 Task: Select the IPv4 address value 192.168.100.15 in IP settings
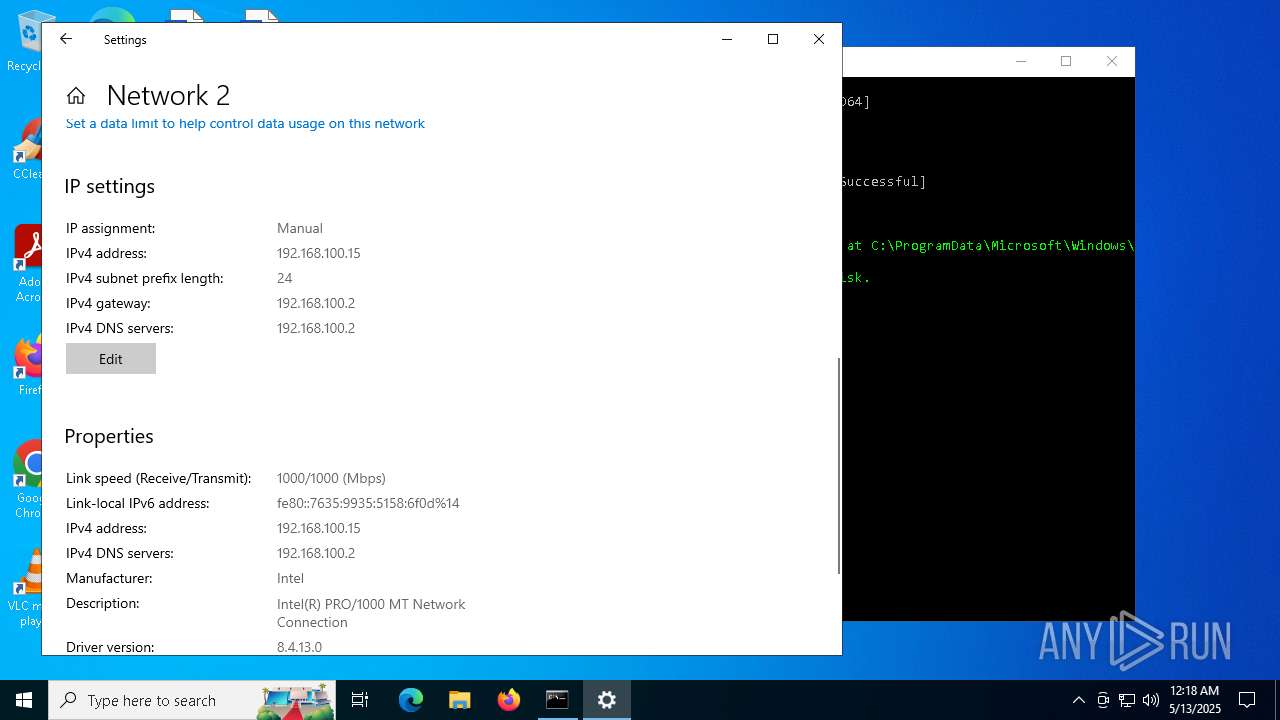coord(318,253)
